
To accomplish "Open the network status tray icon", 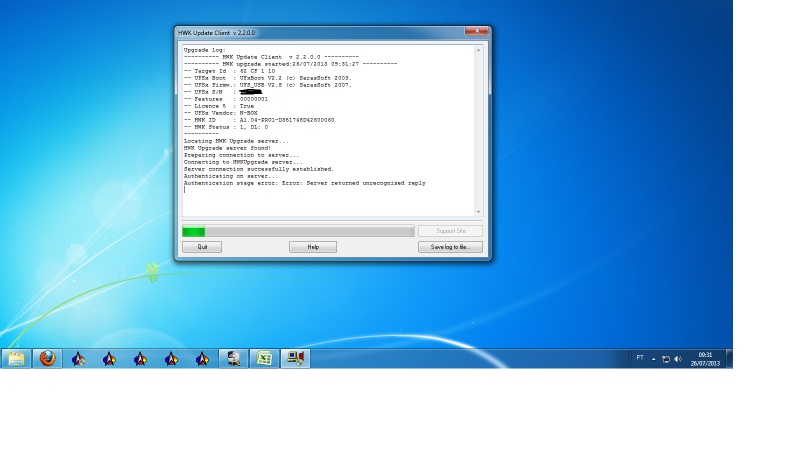I will (x=666, y=359).
